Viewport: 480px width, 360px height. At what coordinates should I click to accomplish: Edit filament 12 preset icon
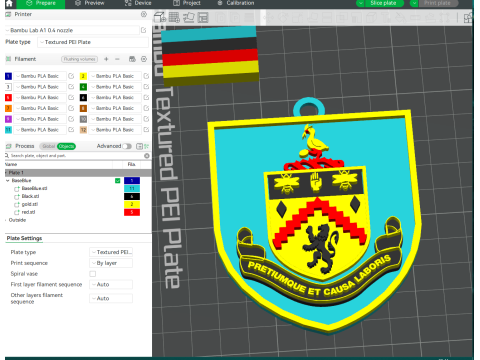point(146,130)
